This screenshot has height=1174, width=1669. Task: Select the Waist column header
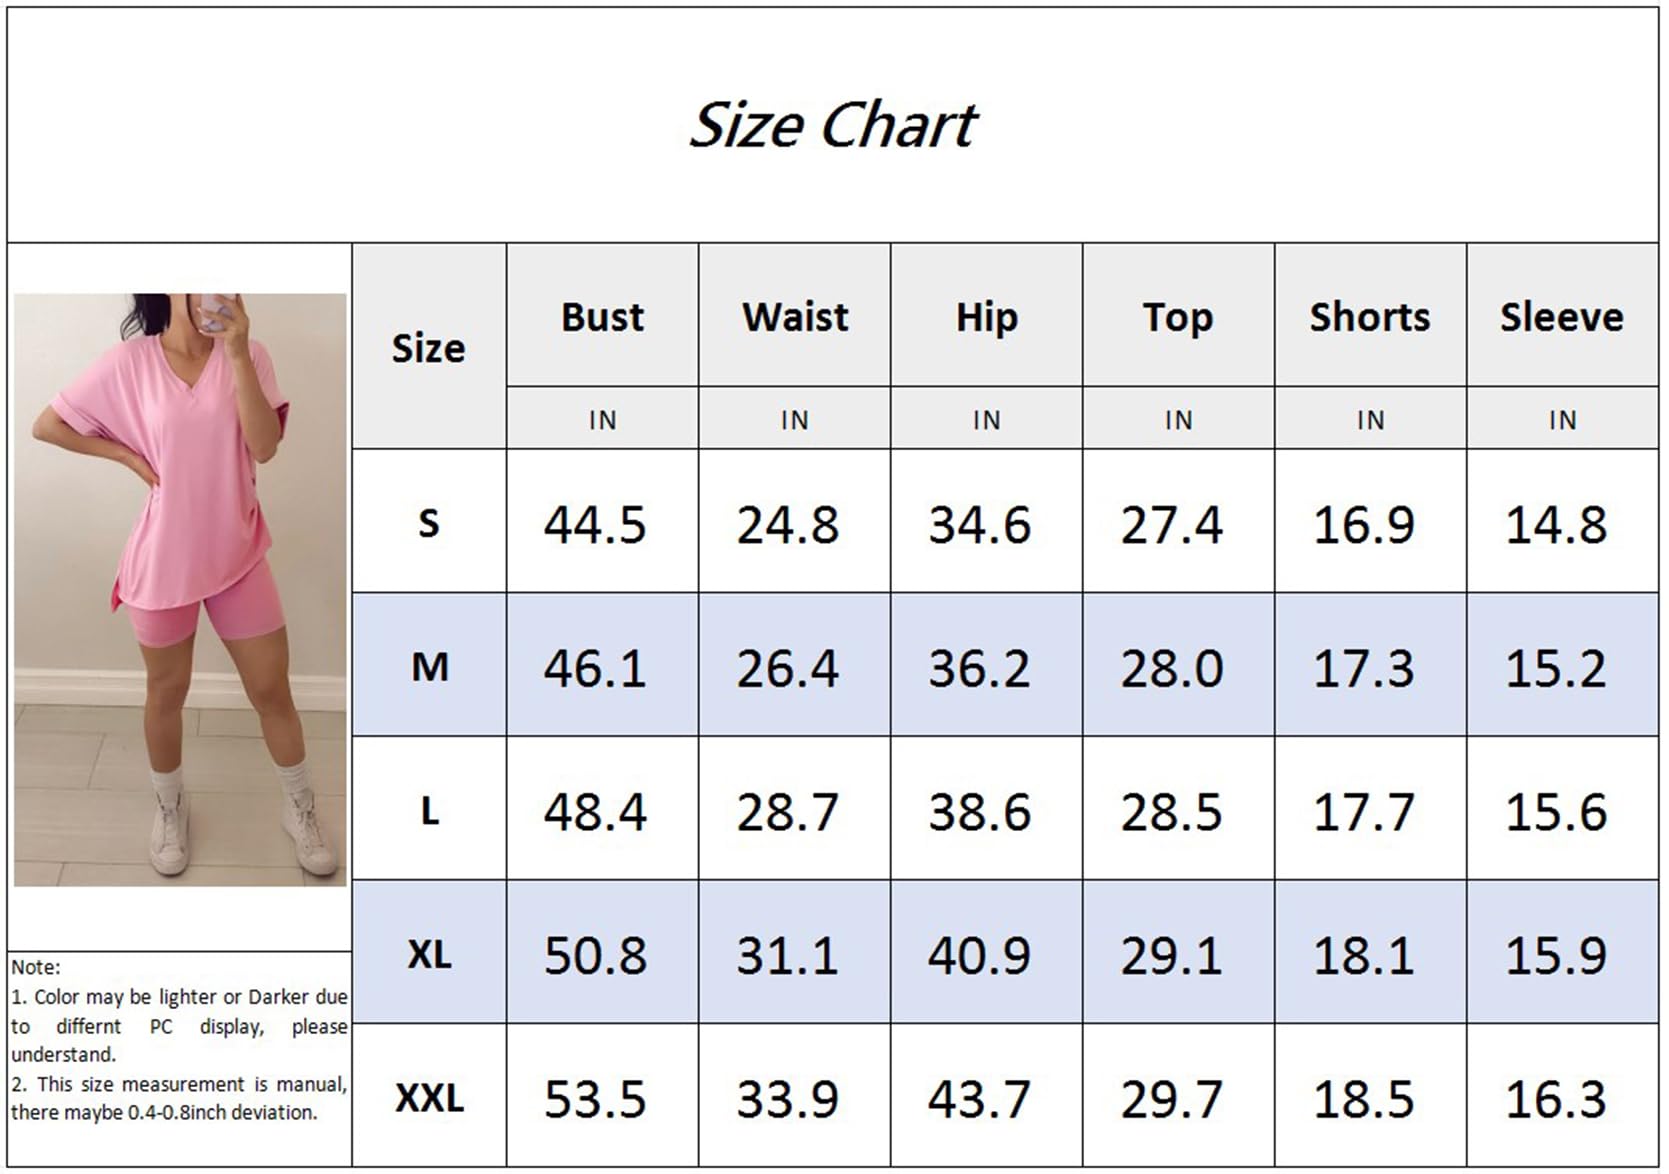click(x=795, y=317)
